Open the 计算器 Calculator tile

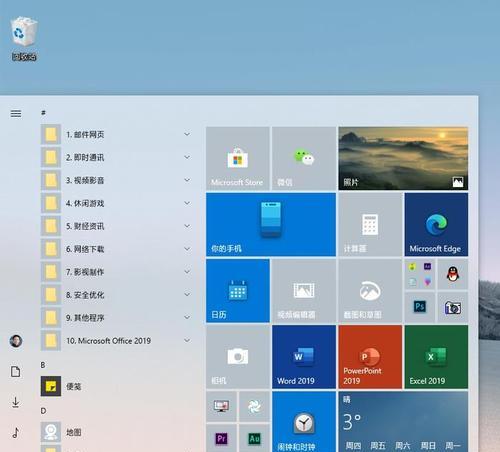click(370, 224)
